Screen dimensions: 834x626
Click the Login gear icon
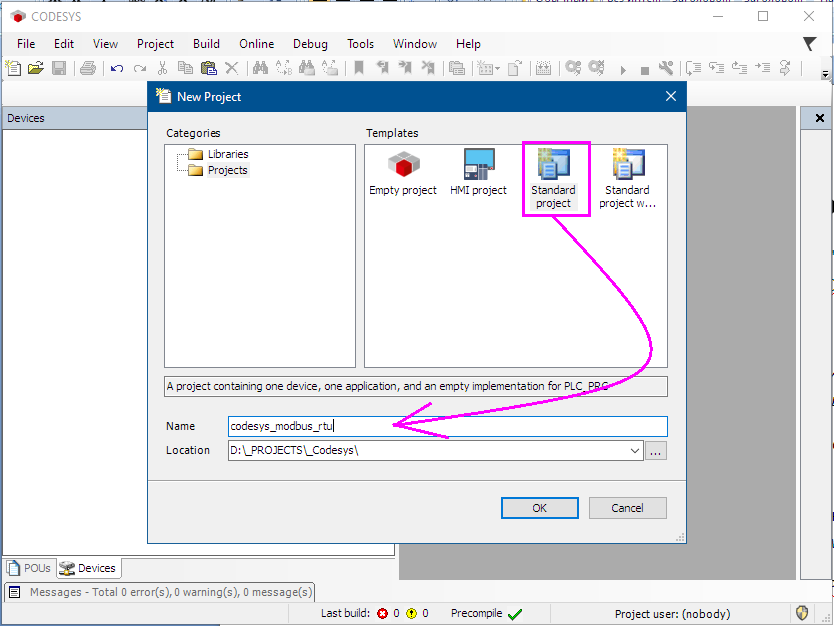pos(573,68)
